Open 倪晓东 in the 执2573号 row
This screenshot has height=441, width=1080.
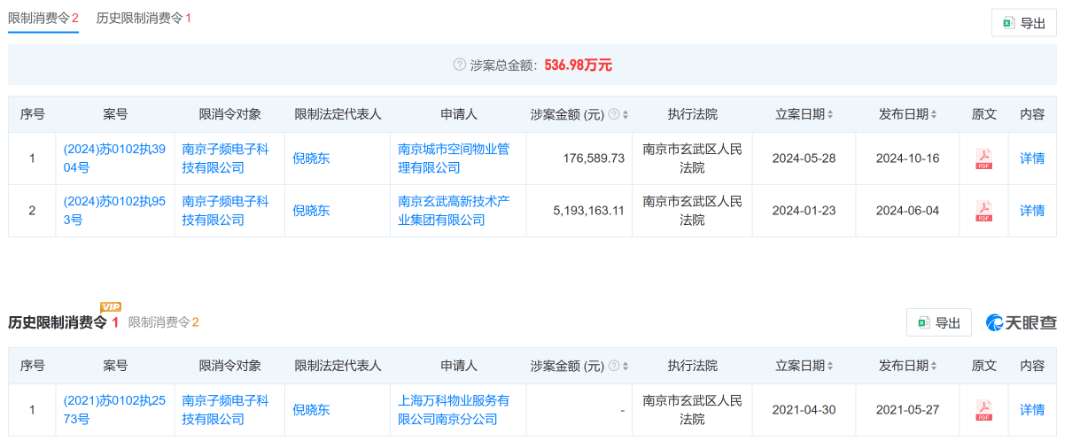(x=311, y=410)
